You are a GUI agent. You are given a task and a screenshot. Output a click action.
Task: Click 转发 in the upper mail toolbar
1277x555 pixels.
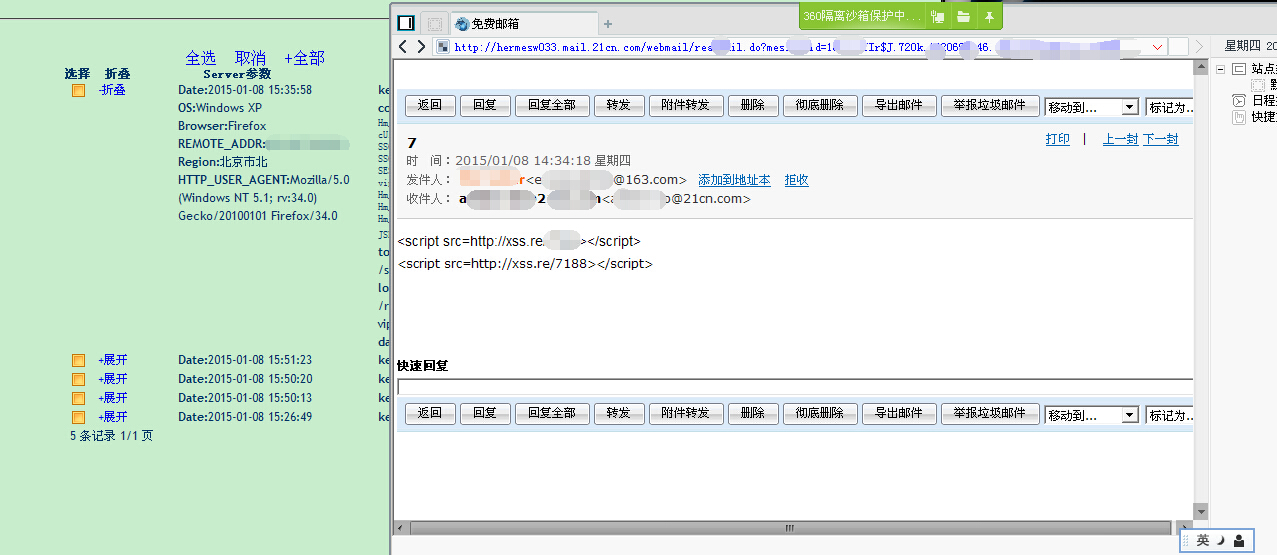tap(618, 105)
